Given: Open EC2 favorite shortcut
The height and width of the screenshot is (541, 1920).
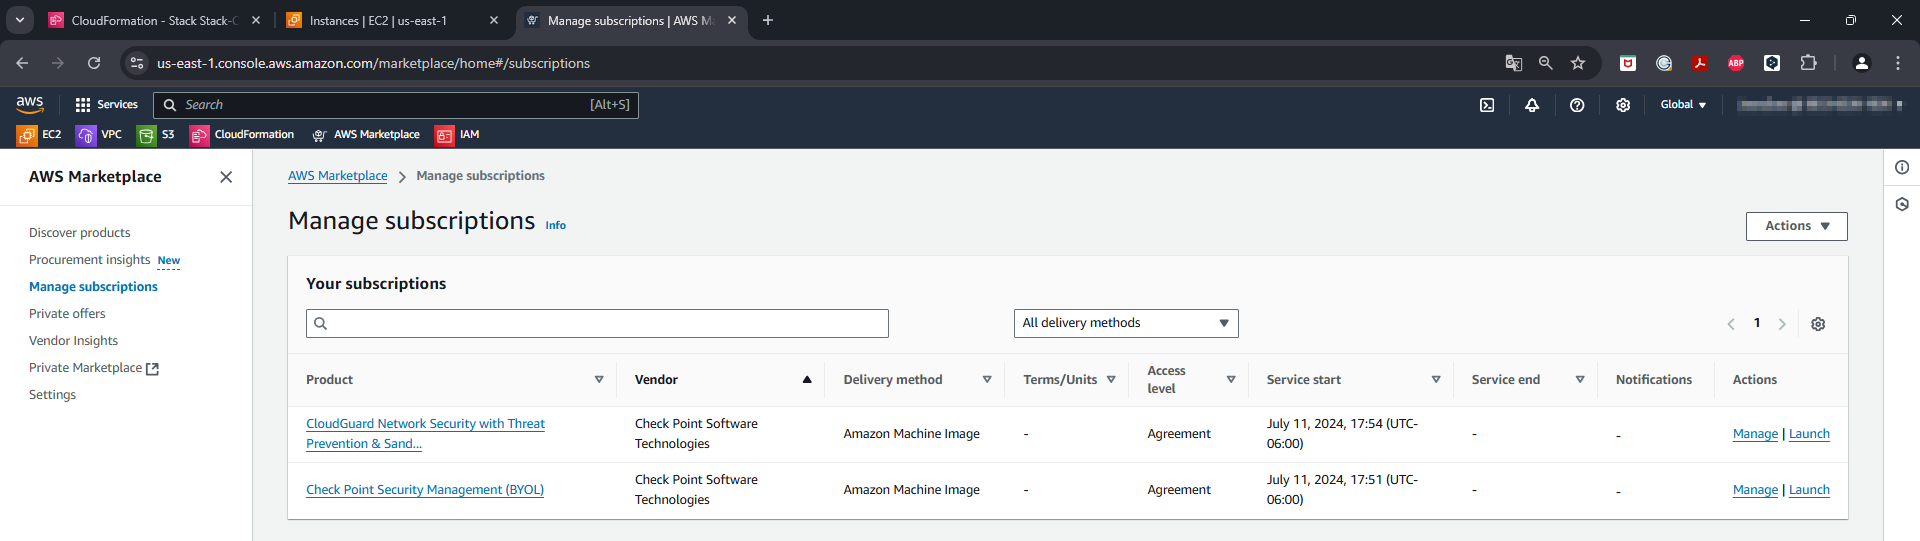Looking at the screenshot, I should click(x=39, y=134).
